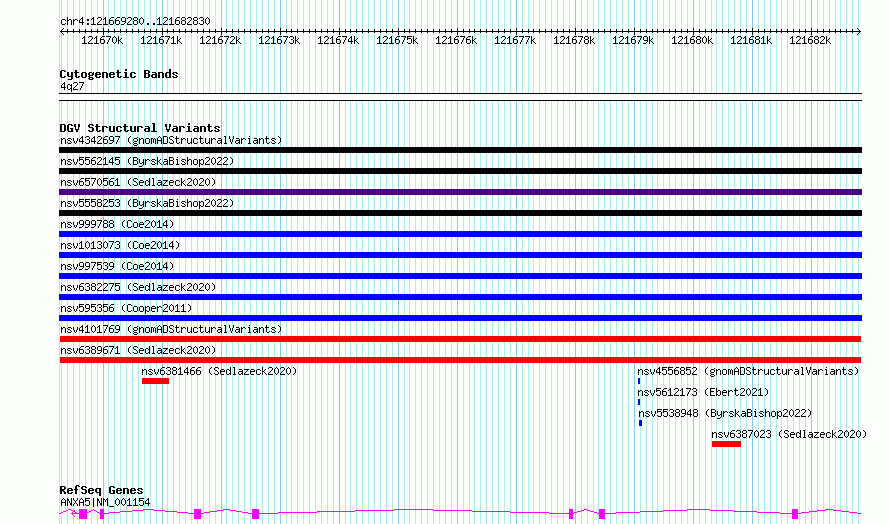
Task: Open the nsv6382275 (Sedlazeck2020) label
Action: [138, 287]
